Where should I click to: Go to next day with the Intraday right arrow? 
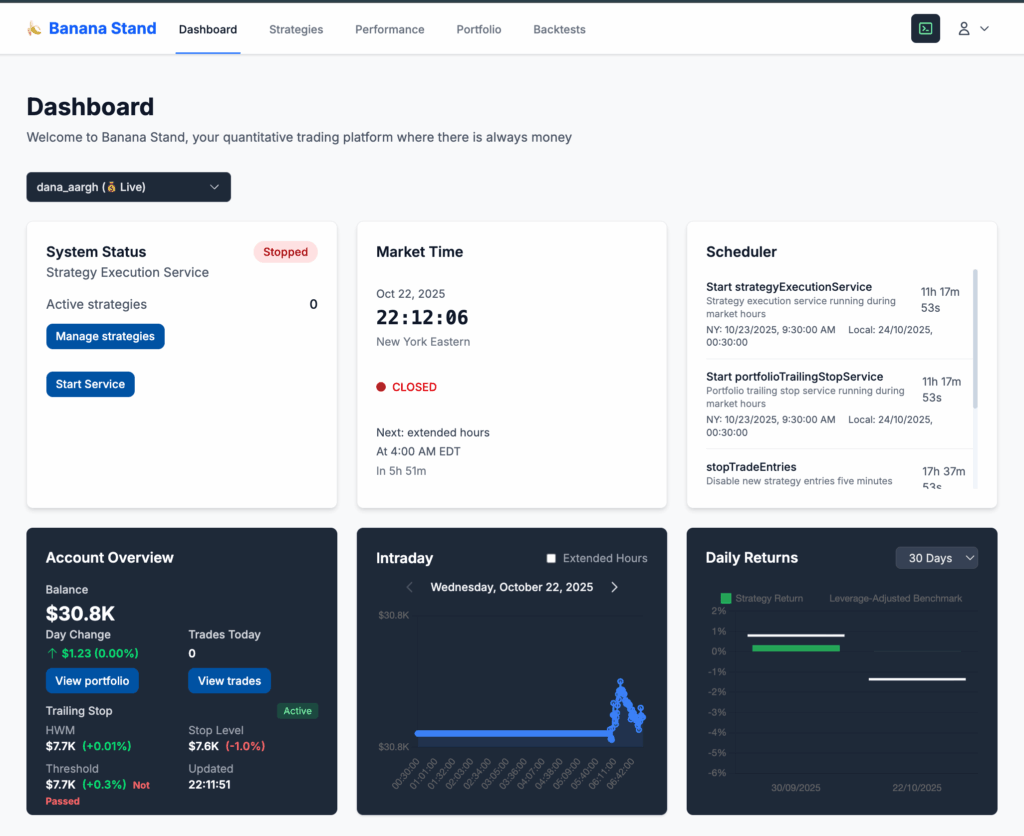(x=614, y=587)
